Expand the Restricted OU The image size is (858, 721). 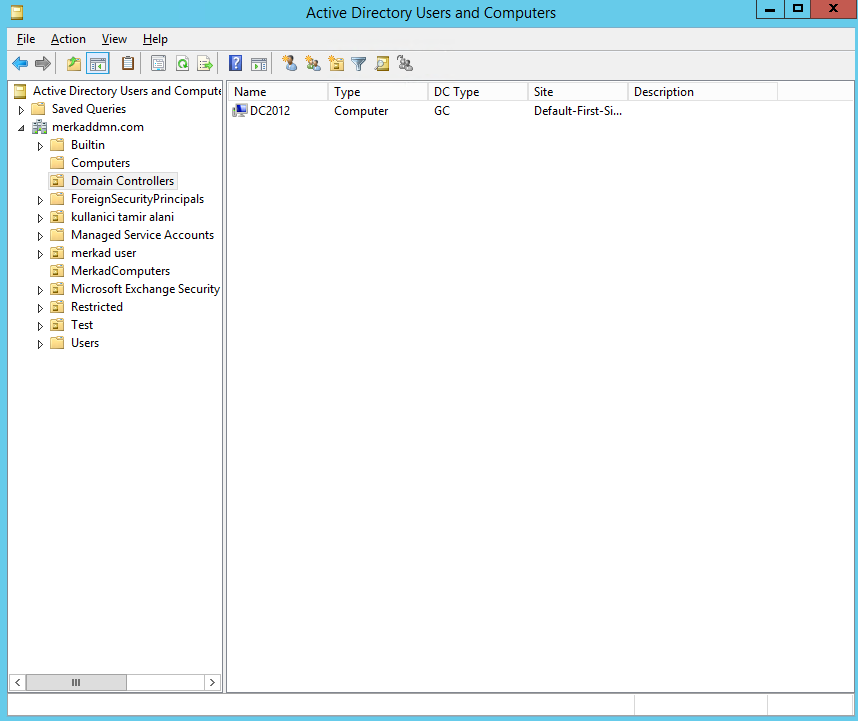[x=40, y=308]
